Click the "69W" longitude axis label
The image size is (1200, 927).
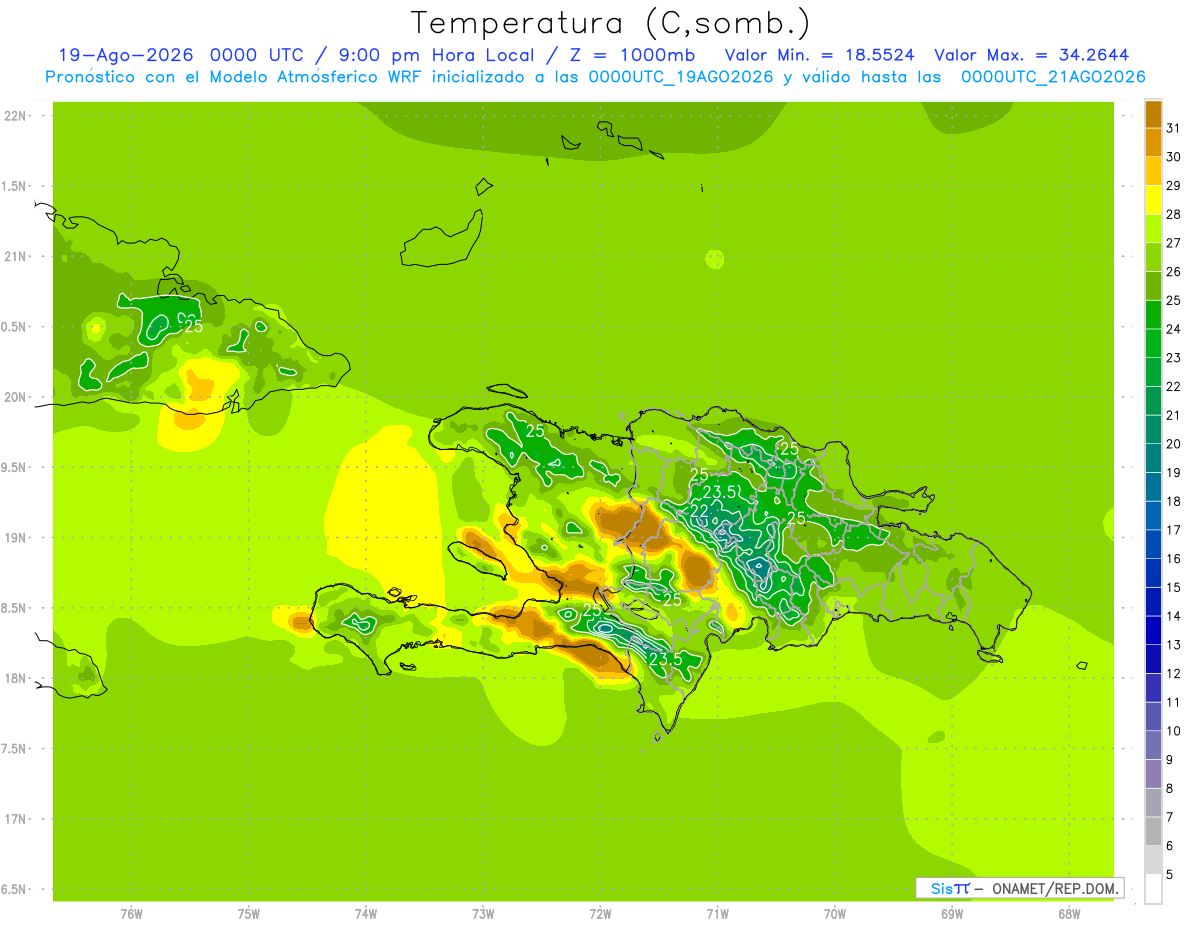pyautogui.click(x=952, y=914)
